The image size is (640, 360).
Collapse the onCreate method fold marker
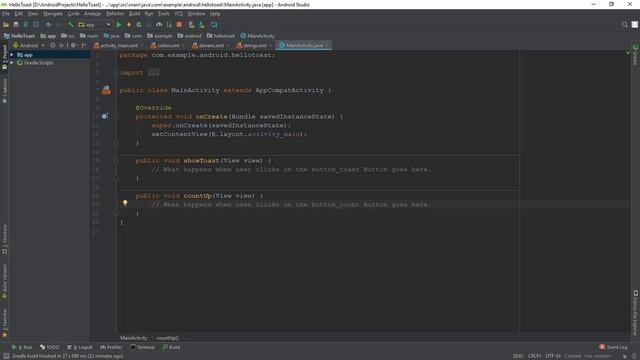[116, 116]
